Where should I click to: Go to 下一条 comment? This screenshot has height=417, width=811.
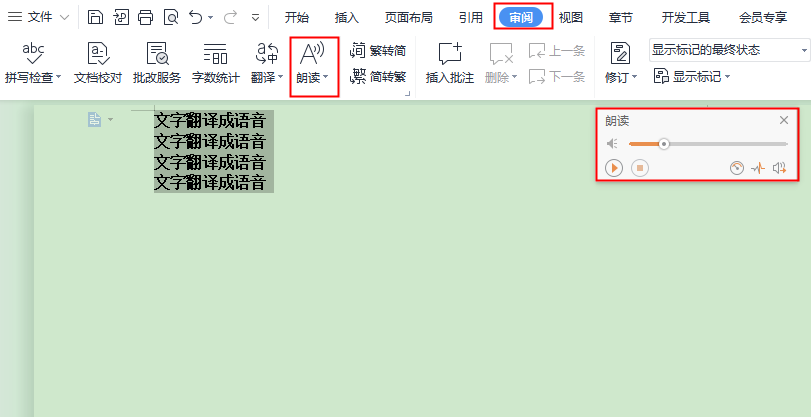coord(557,77)
